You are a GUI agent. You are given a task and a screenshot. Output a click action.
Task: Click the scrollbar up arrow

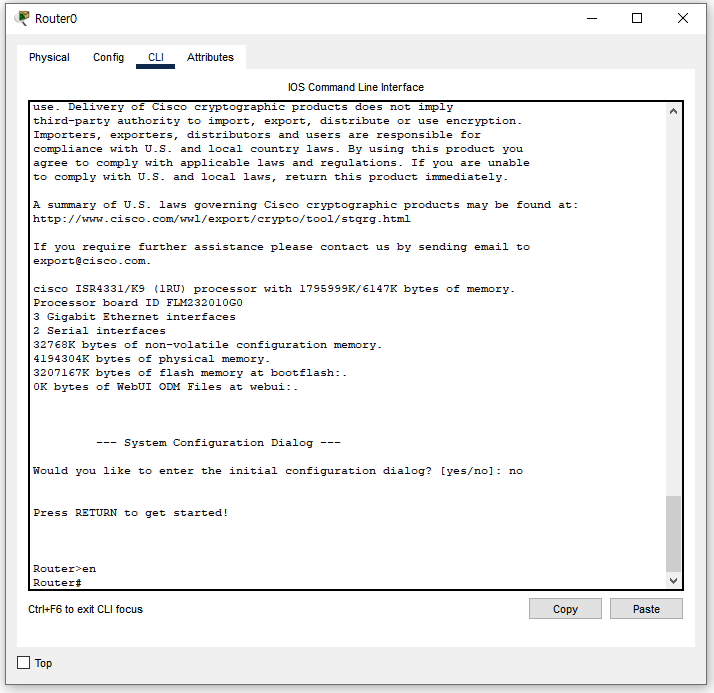point(673,111)
